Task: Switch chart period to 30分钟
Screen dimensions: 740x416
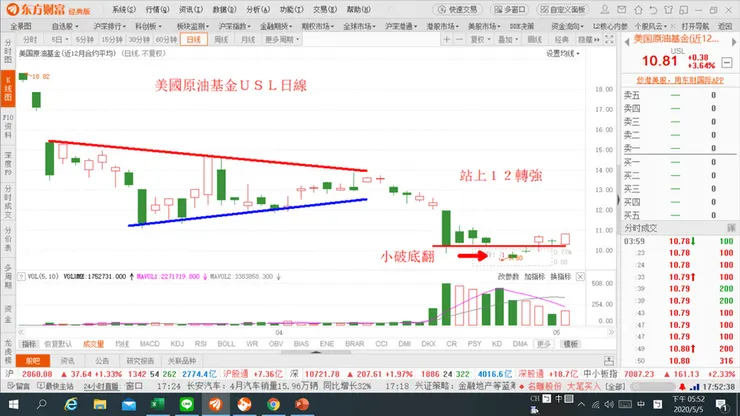Action: (x=139, y=40)
